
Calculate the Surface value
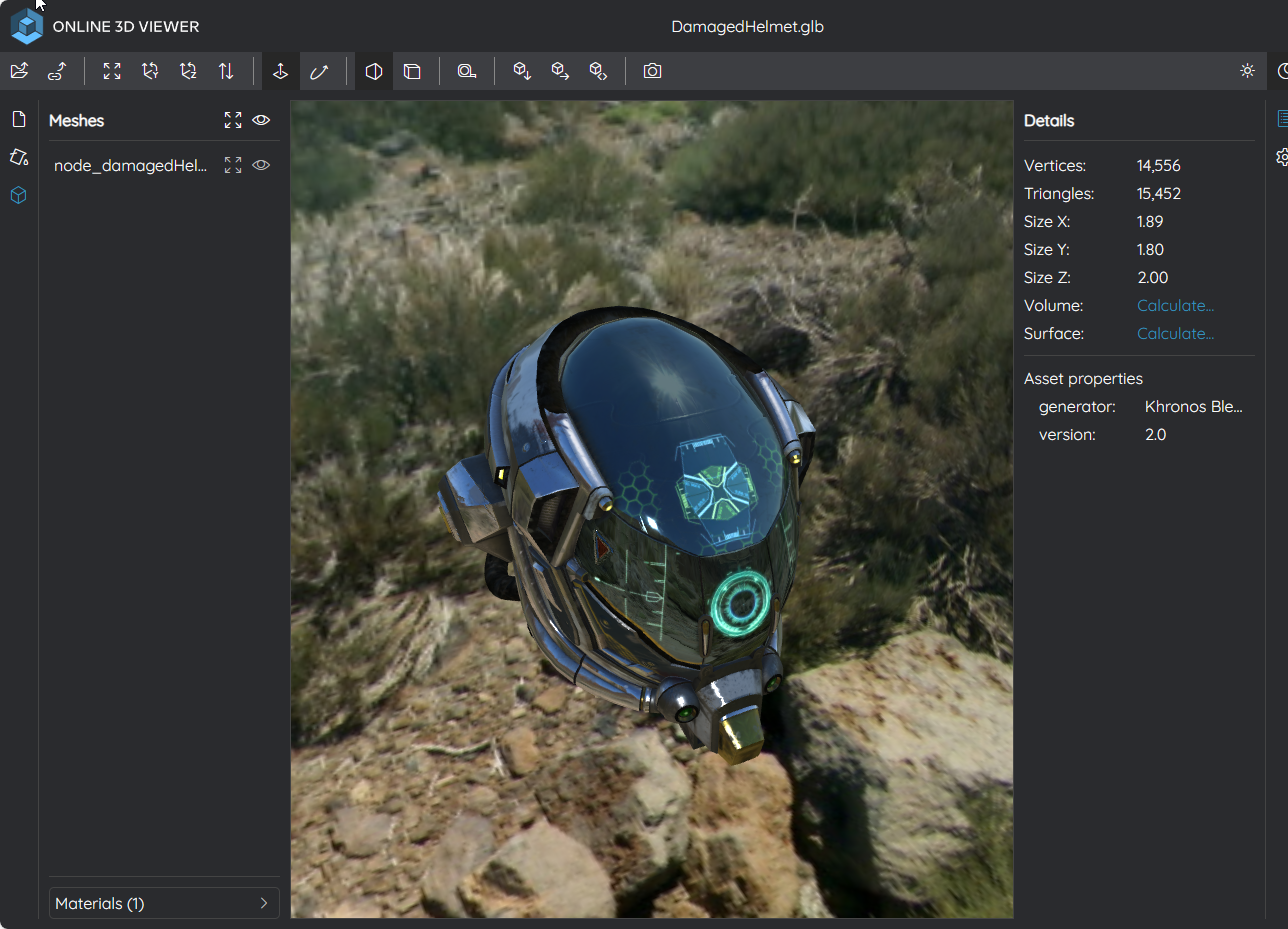1175,334
